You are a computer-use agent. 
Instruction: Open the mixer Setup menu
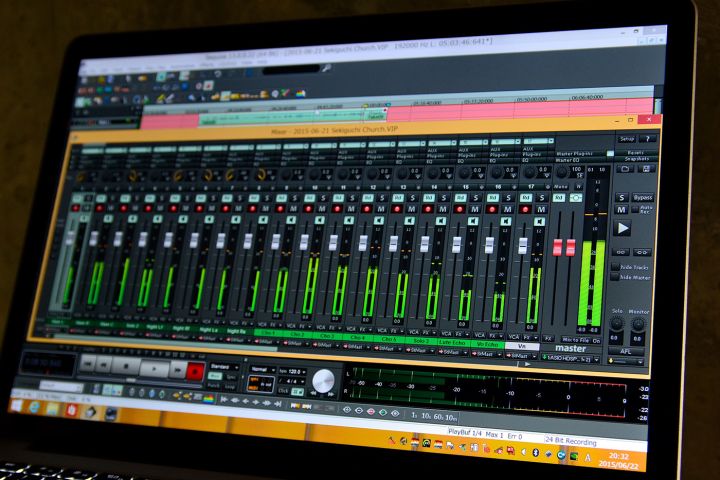[x=627, y=139]
